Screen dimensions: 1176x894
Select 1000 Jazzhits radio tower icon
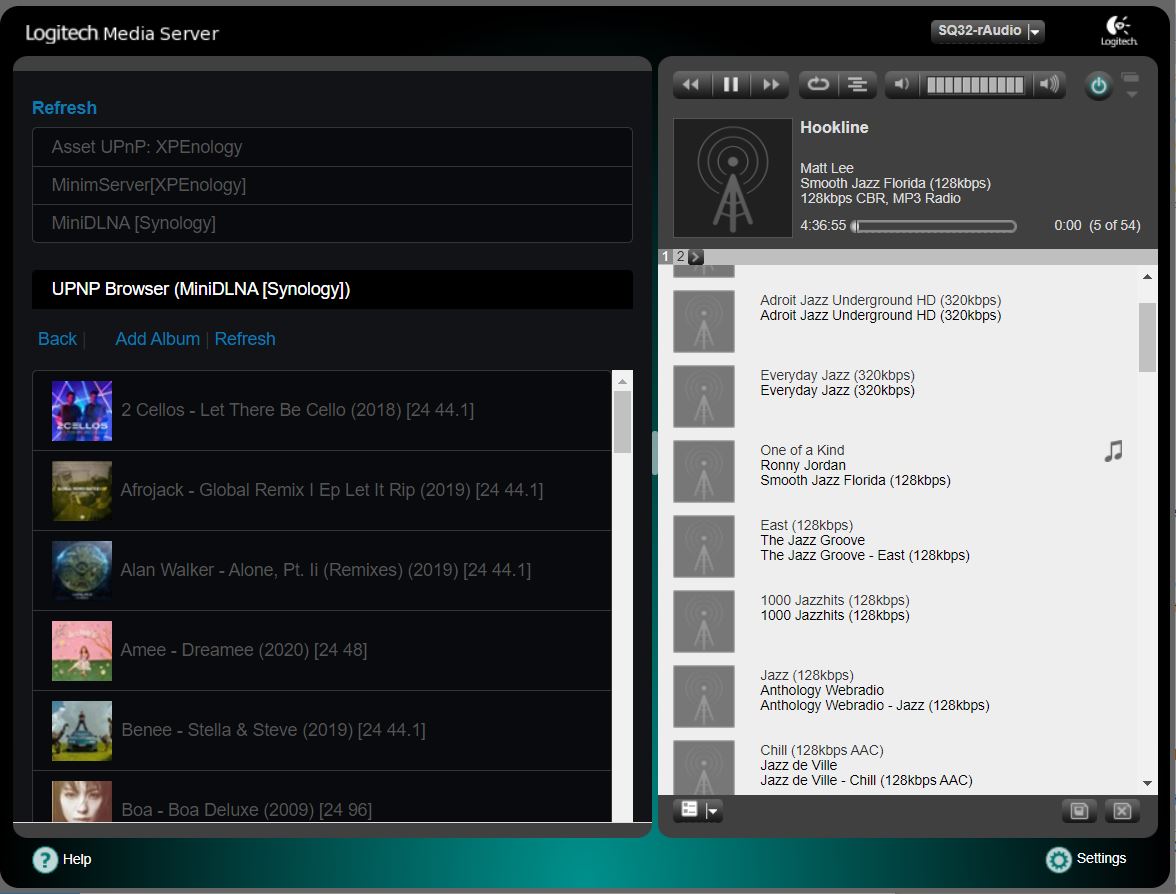704,621
